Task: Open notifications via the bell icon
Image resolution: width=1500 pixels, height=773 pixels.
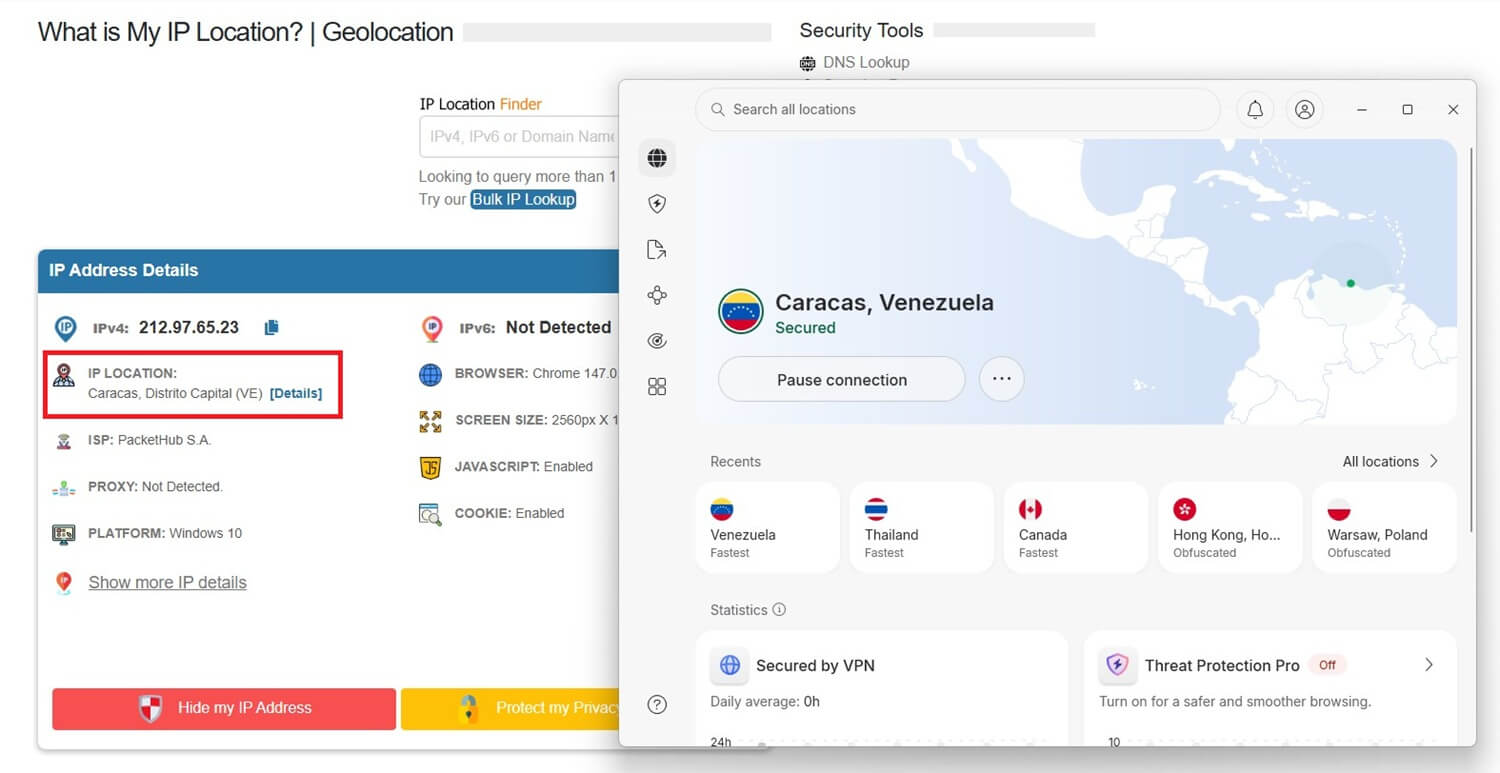Action: pos(1255,109)
